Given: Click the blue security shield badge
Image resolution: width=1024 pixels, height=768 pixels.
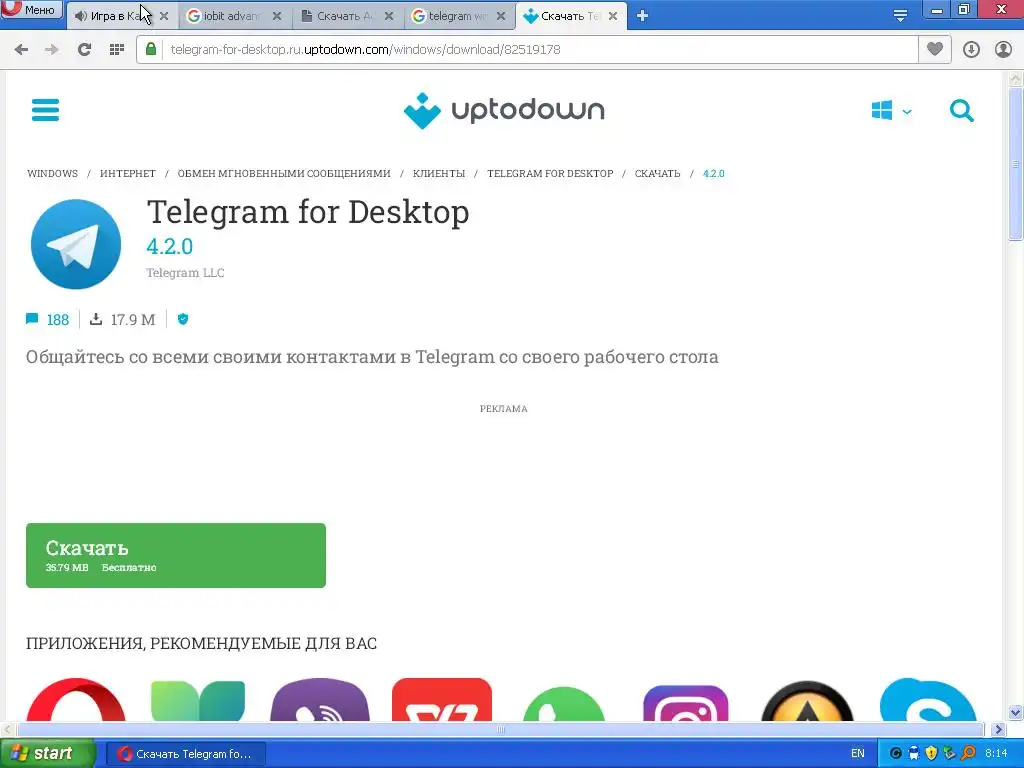Looking at the screenshot, I should 183,319.
